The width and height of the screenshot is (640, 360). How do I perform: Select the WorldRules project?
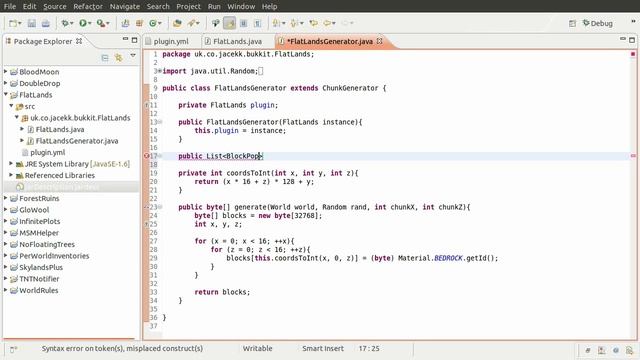coord(39,290)
